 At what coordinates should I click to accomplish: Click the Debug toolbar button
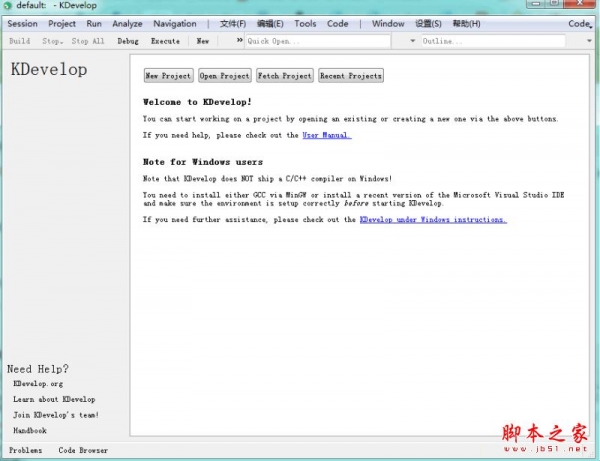[128, 41]
